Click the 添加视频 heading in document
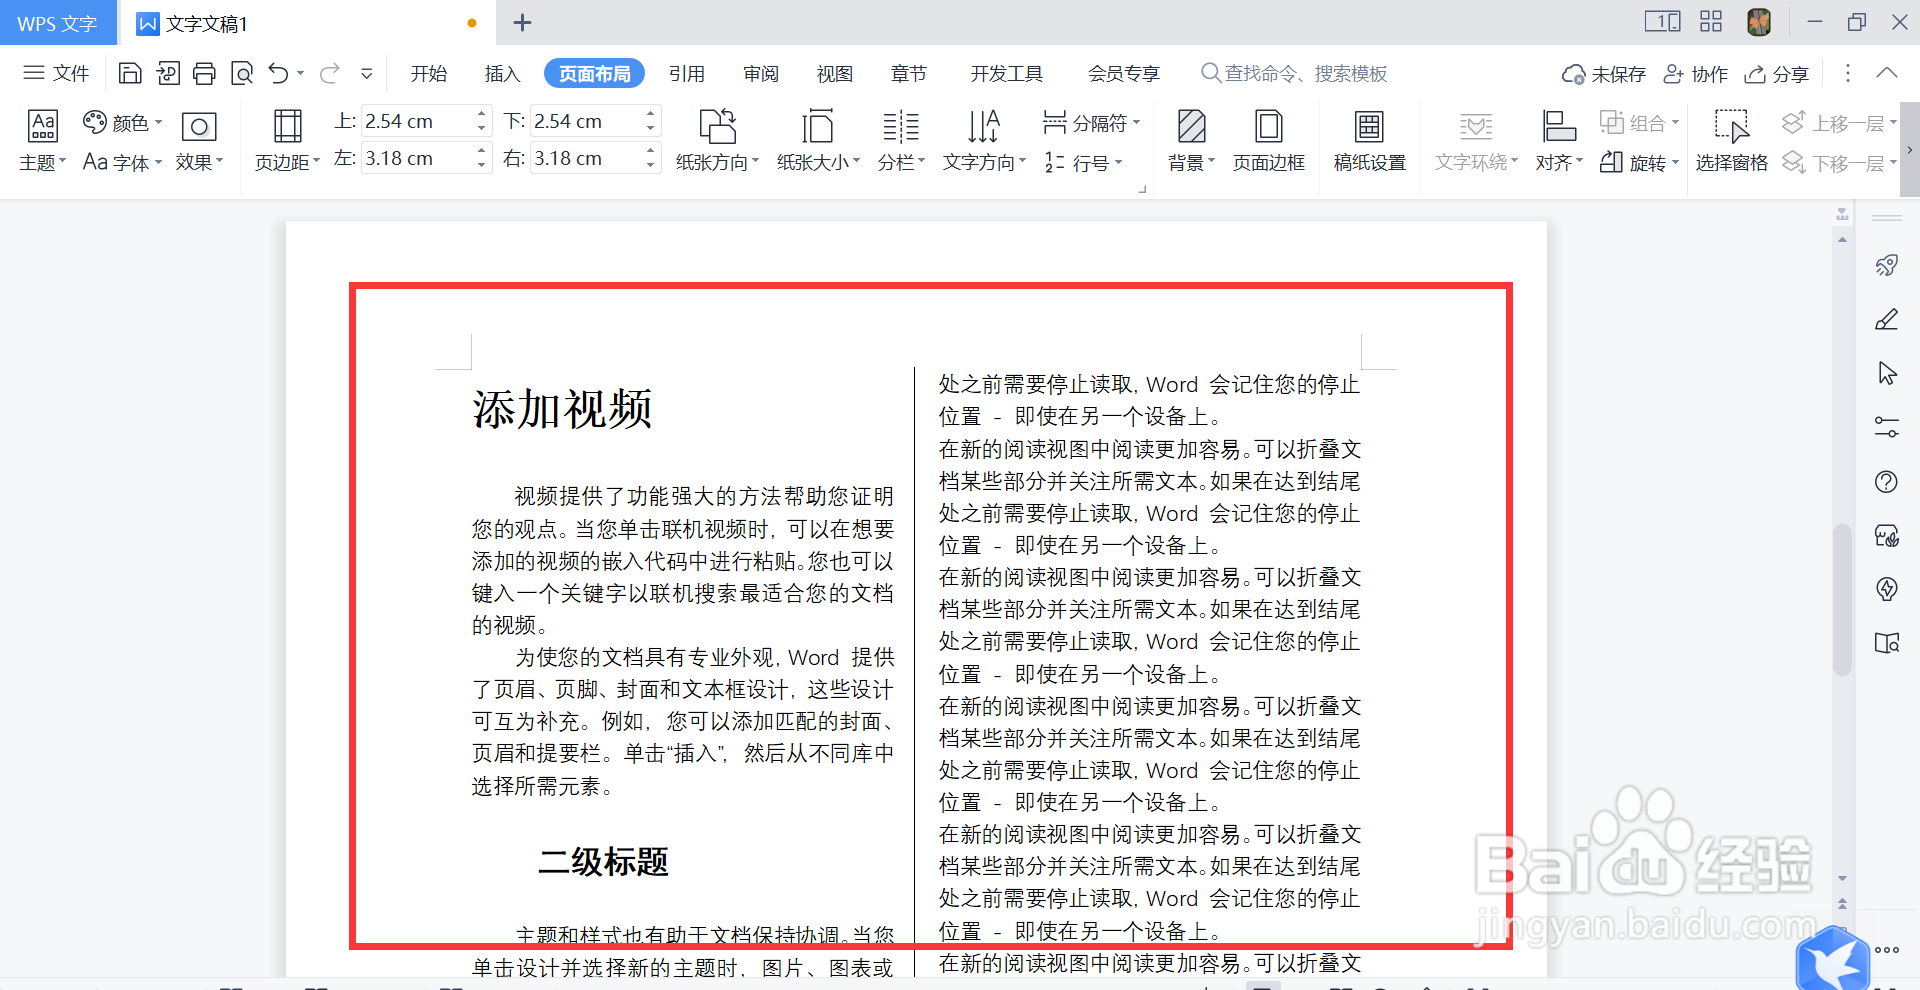The image size is (1920, 990). (562, 409)
